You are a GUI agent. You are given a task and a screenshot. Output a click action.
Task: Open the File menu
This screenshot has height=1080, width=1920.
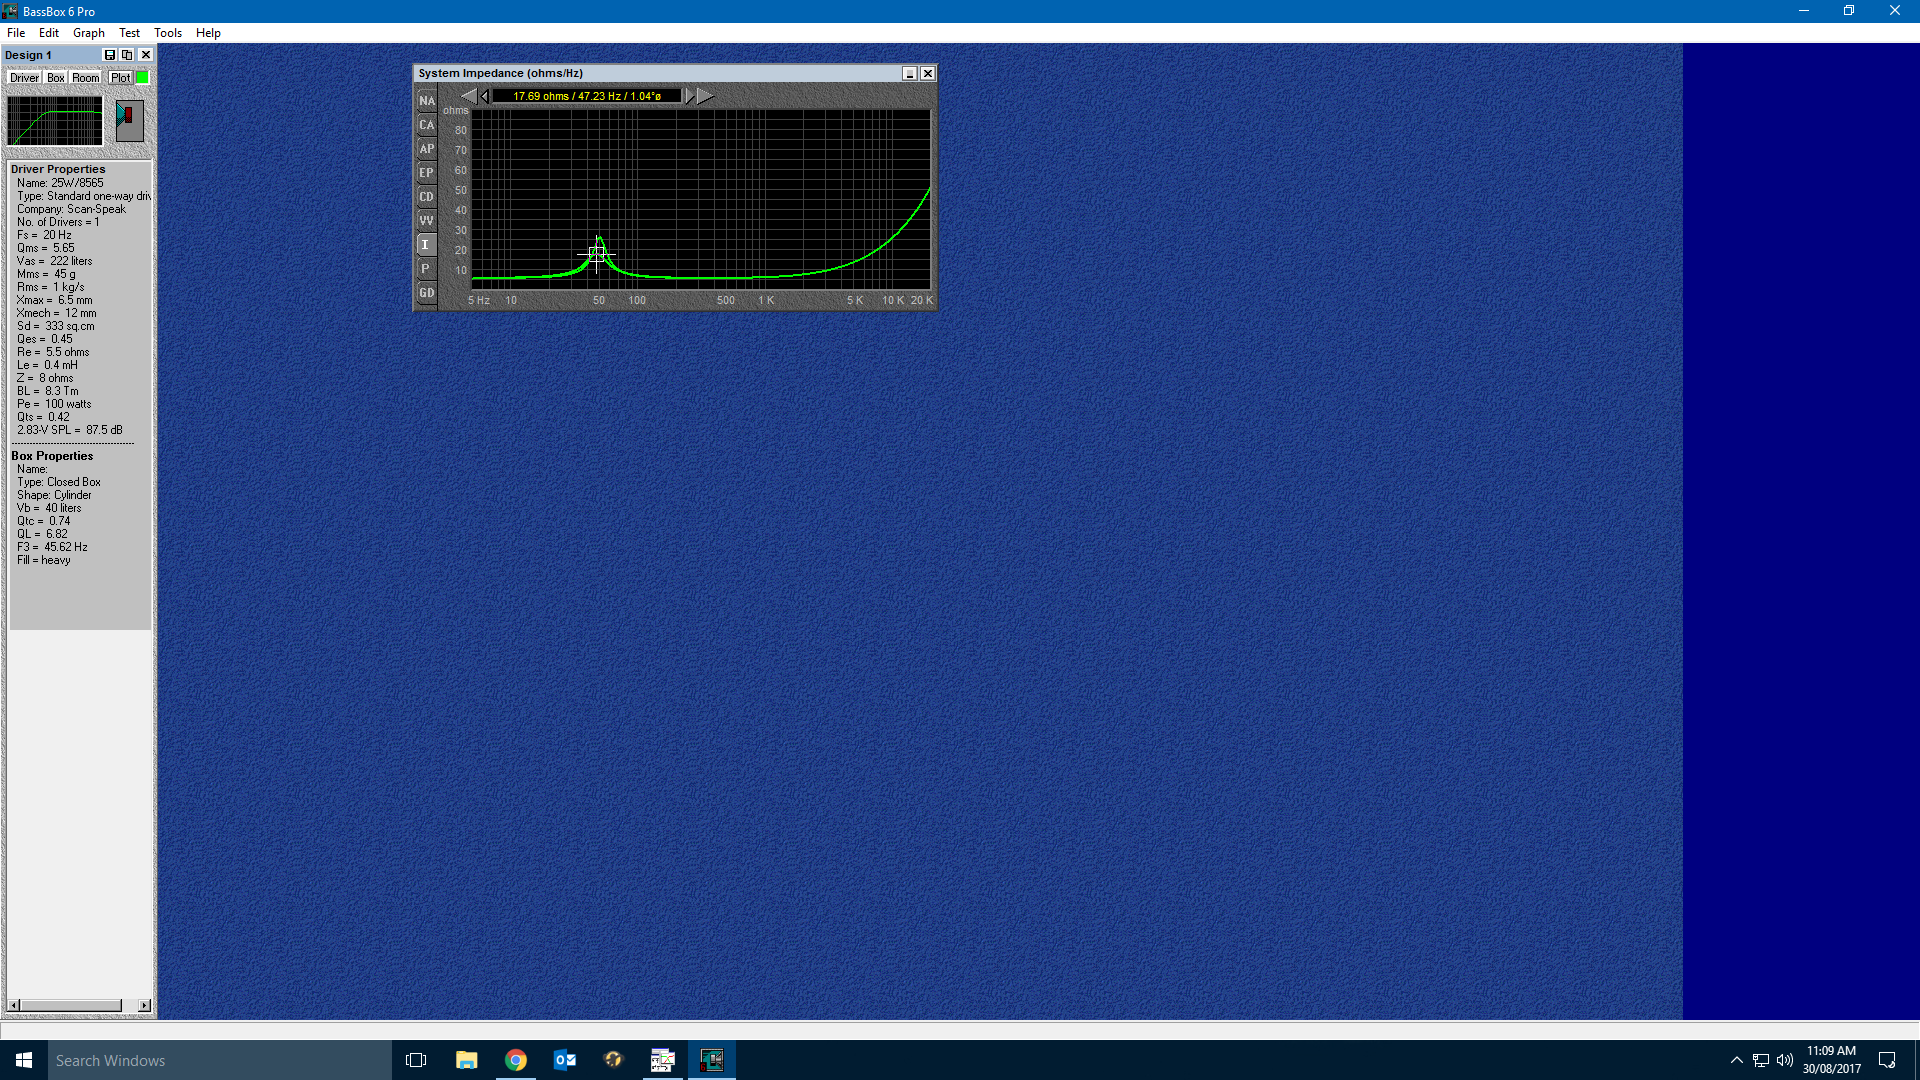coord(16,33)
